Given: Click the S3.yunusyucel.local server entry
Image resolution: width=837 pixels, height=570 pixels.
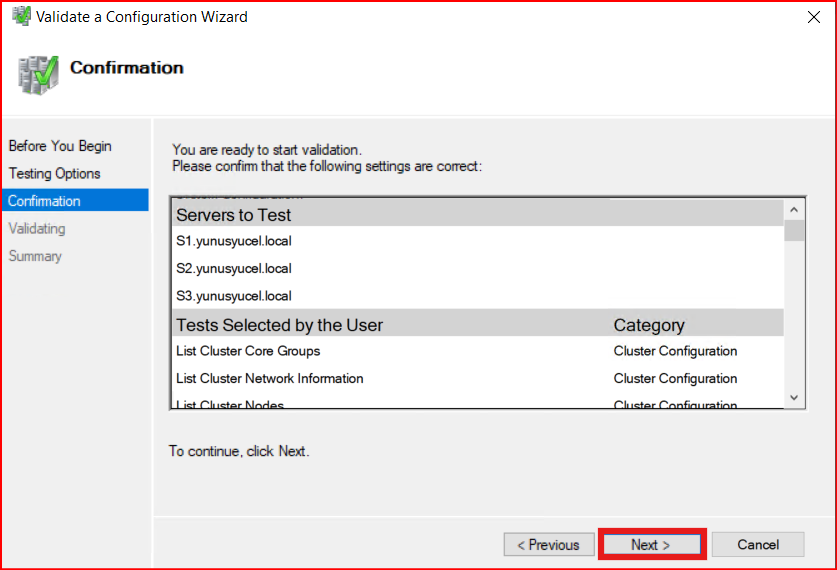Looking at the screenshot, I should point(234,296).
